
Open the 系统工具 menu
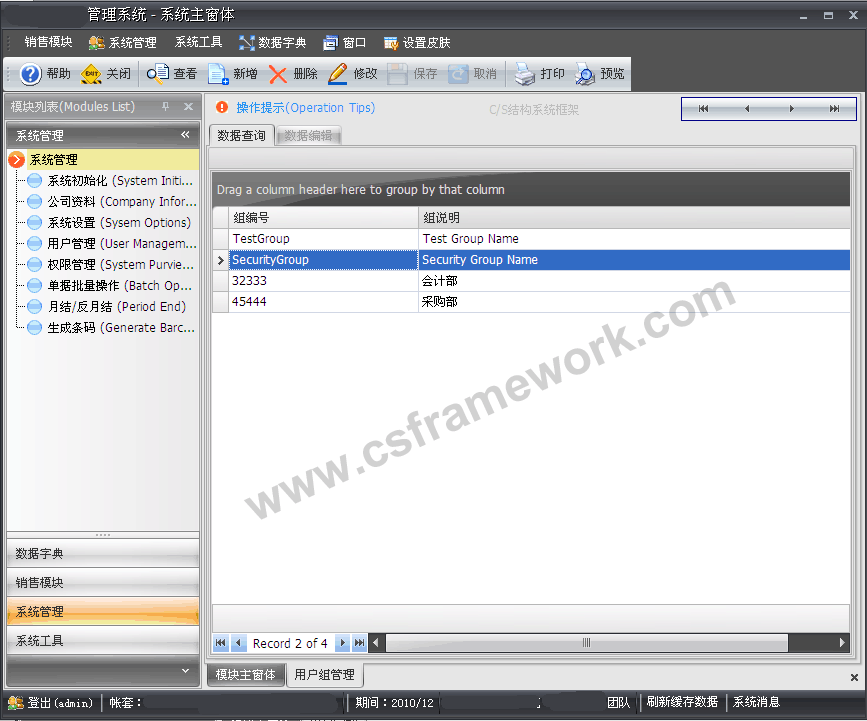(198, 43)
